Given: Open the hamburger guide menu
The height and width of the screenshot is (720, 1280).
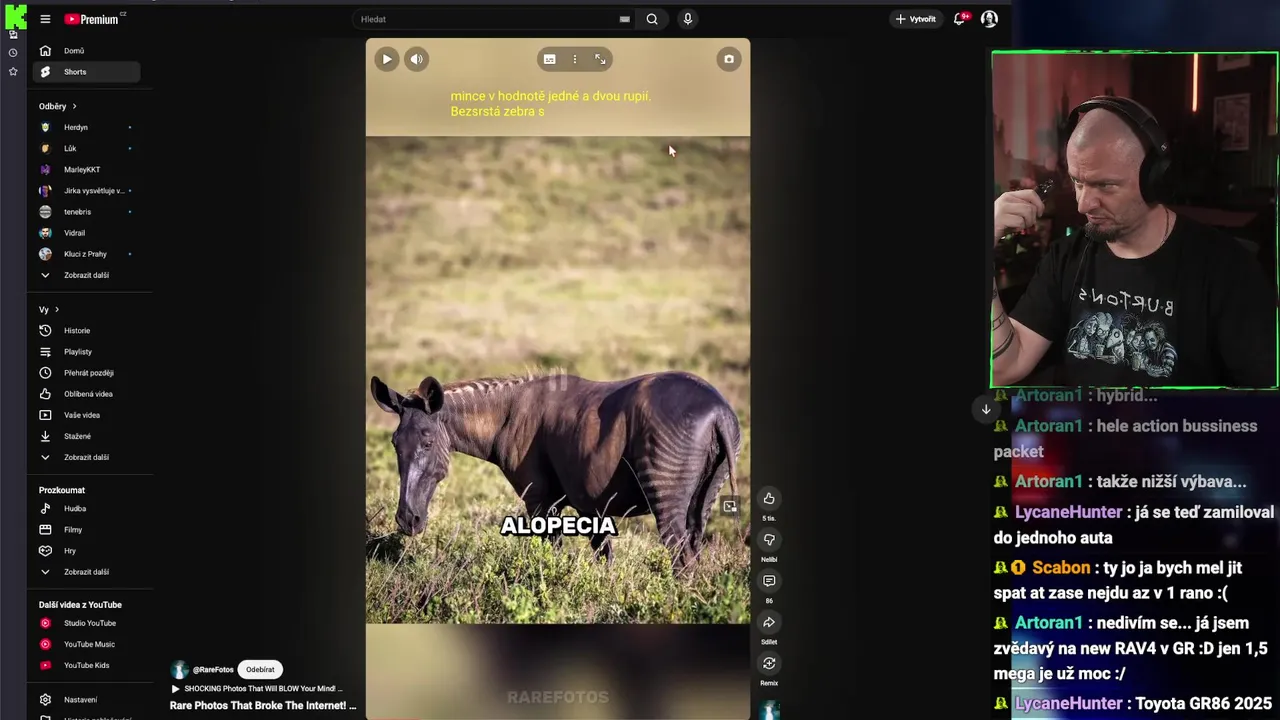Looking at the screenshot, I should point(45,19).
